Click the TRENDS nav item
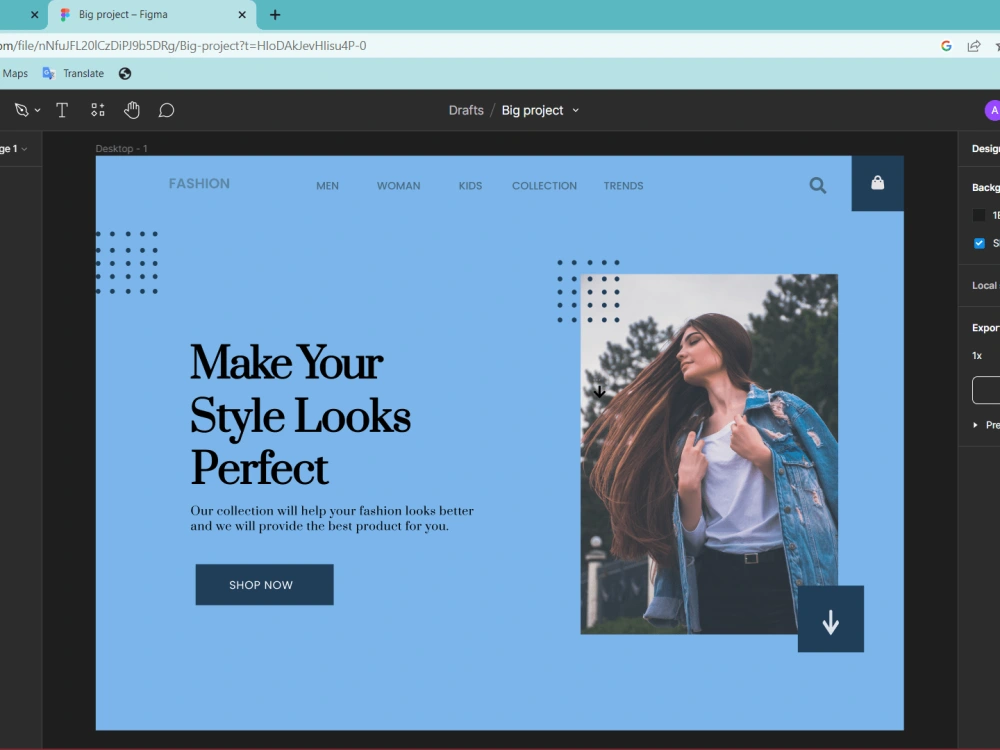The image size is (1000, 750). [x=623, y=186]
